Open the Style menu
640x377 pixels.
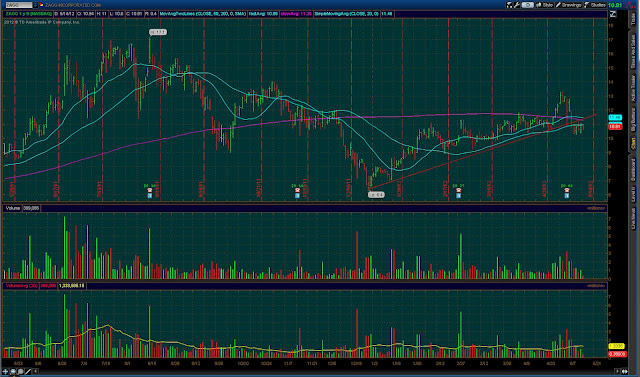(x=544, y=5)
